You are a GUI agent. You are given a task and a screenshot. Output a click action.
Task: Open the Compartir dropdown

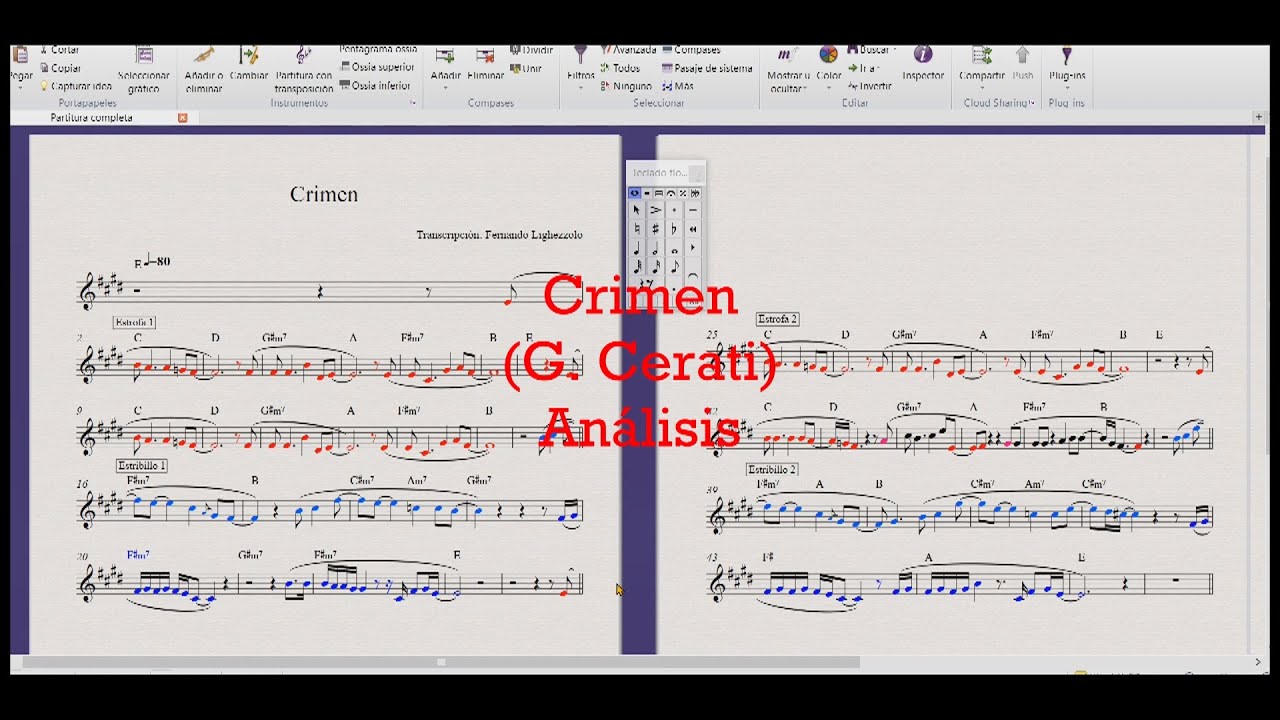pos(982,88)
